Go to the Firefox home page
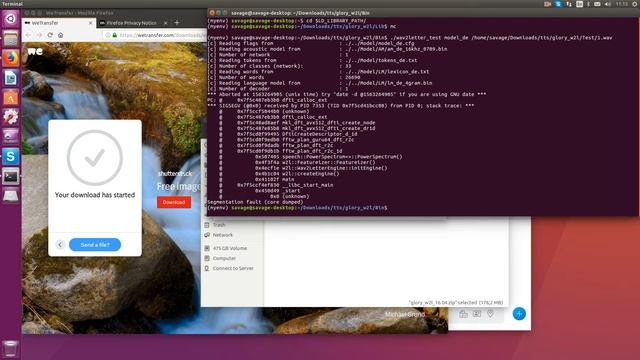 [60, 35]
